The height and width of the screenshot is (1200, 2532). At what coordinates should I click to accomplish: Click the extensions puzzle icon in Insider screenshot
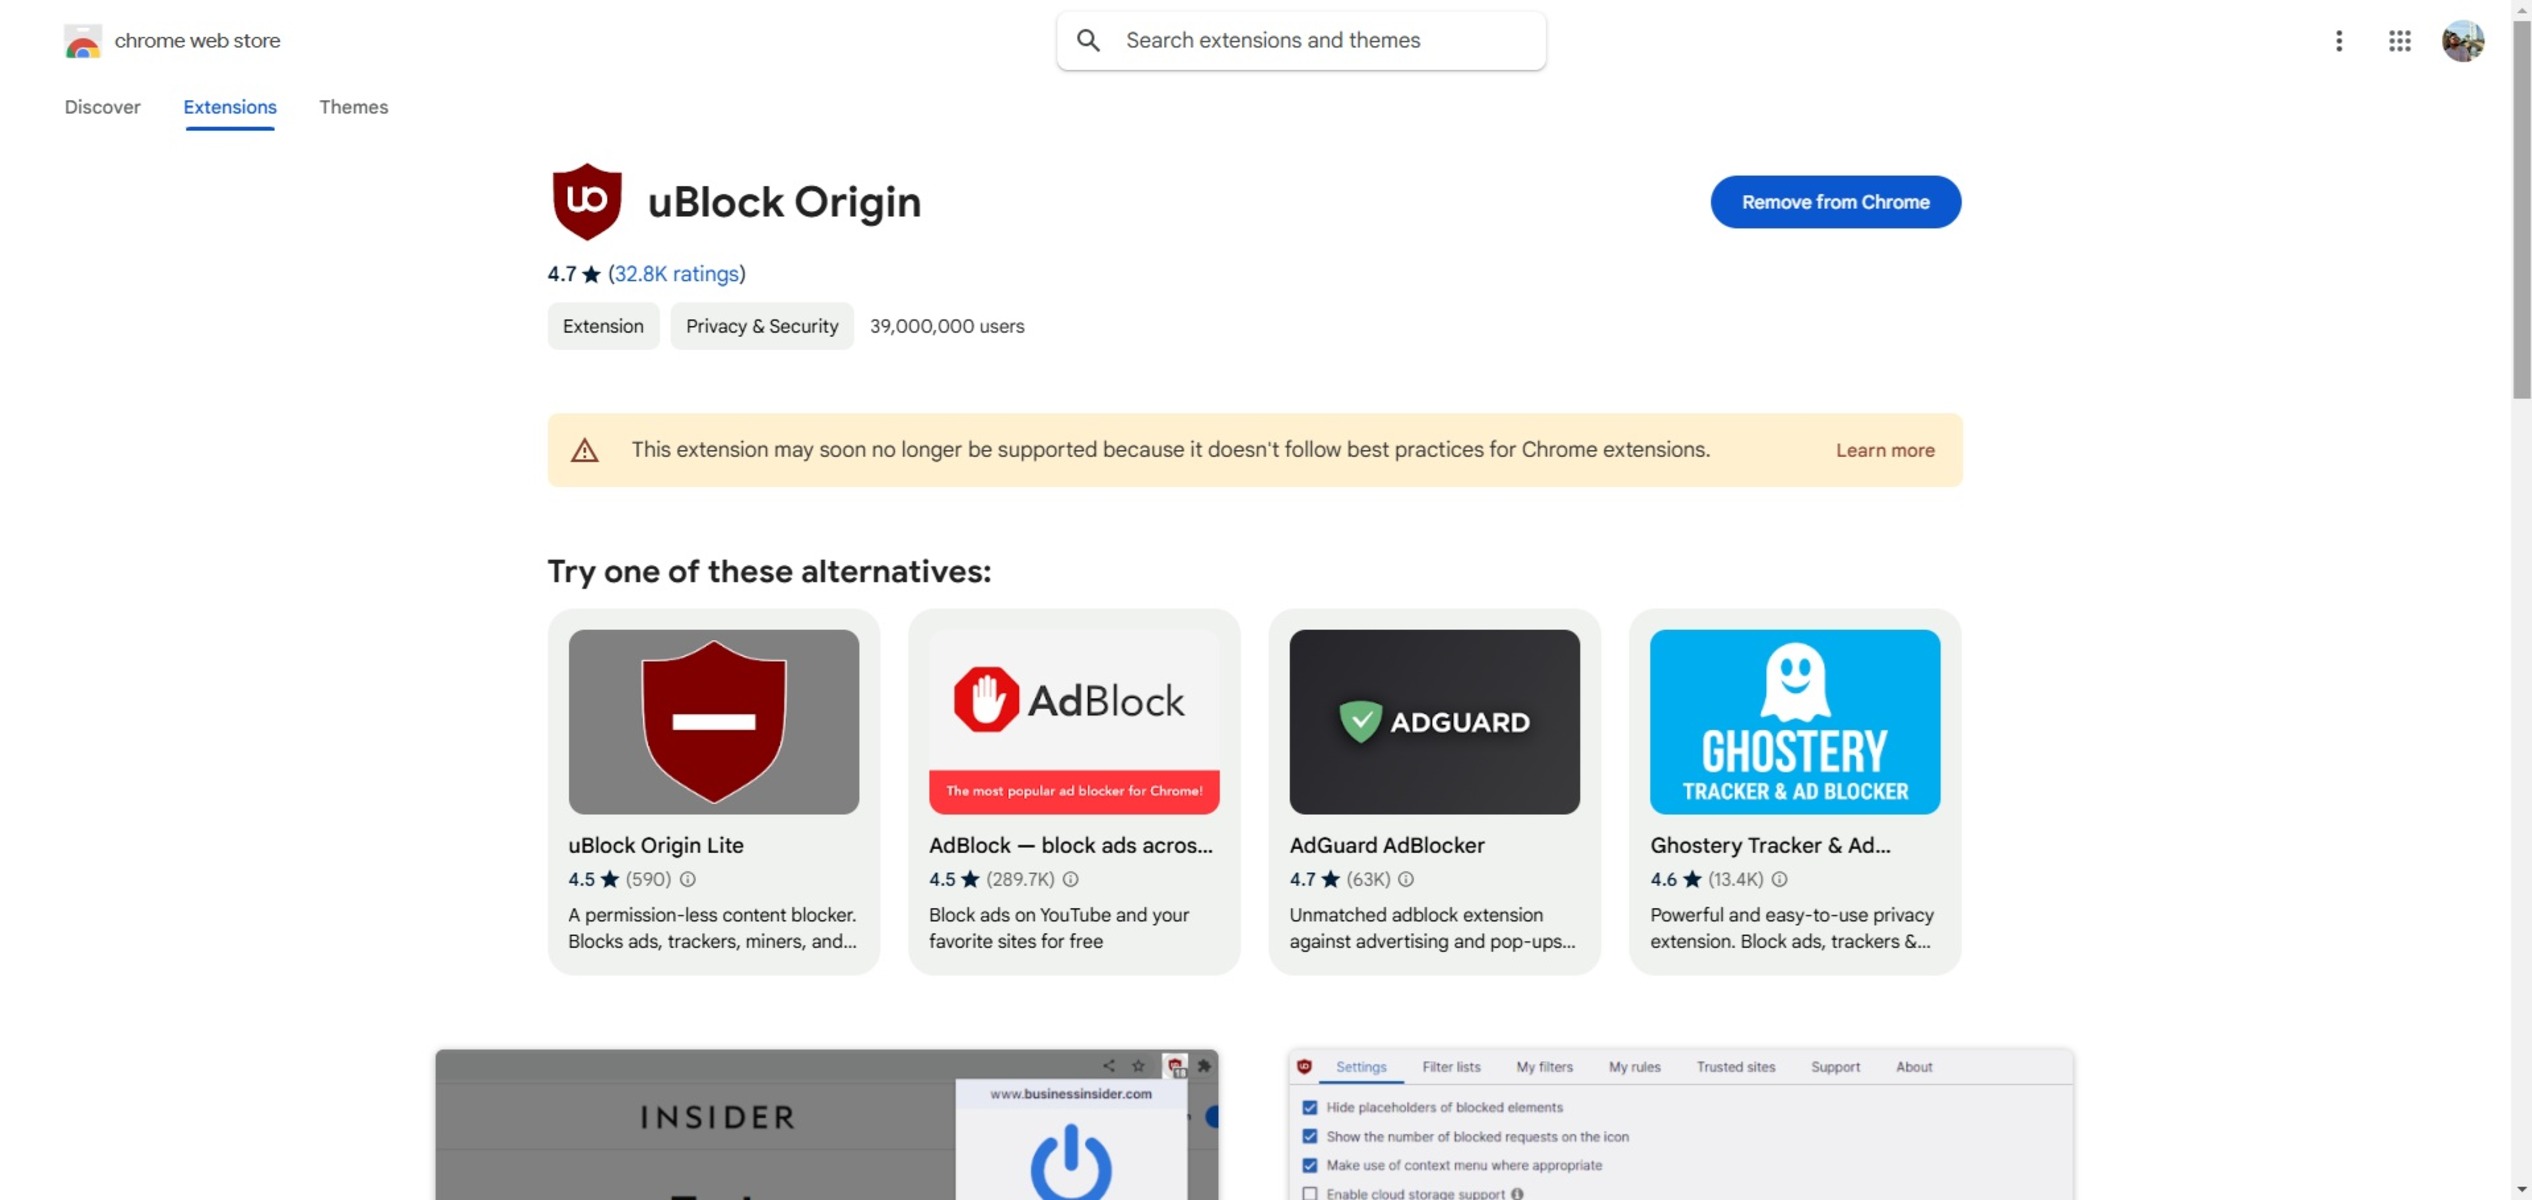point(1204,1065)
